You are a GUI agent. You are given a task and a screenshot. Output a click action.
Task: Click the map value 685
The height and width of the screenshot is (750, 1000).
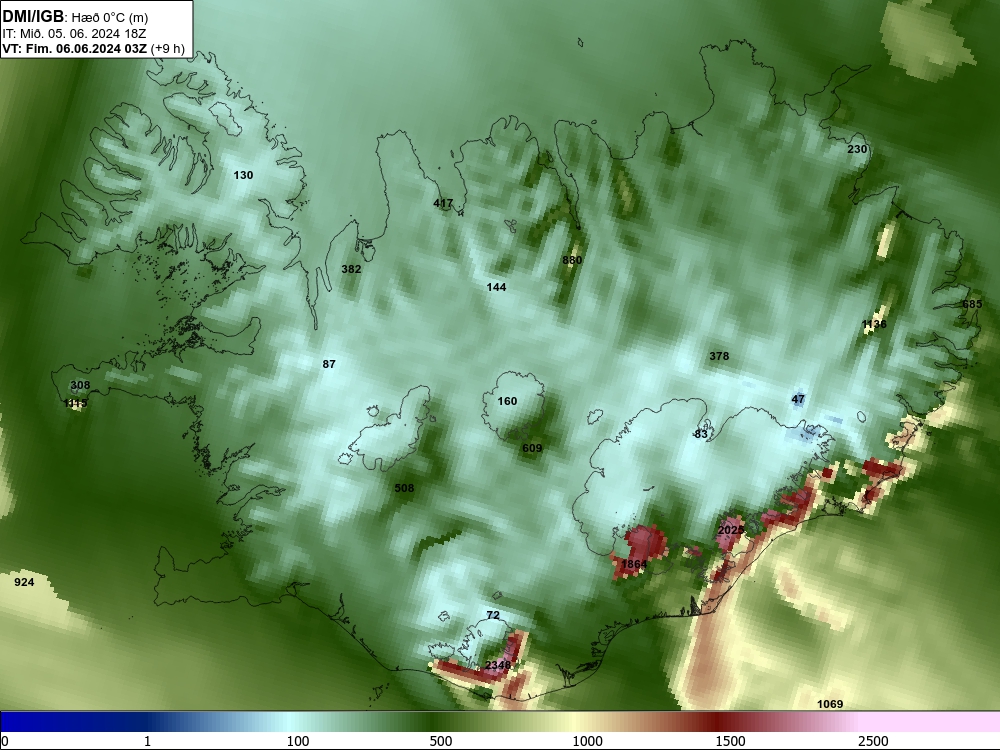tap(972, 304)
